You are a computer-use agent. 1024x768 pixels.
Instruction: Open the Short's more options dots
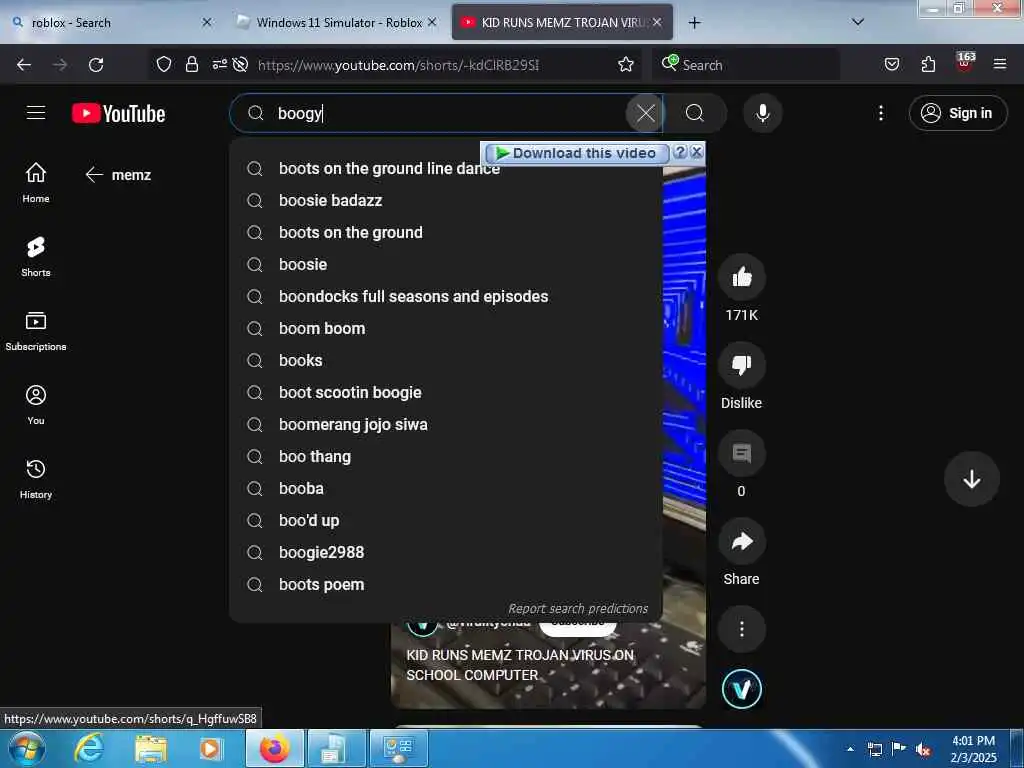(x=741, y=629)
